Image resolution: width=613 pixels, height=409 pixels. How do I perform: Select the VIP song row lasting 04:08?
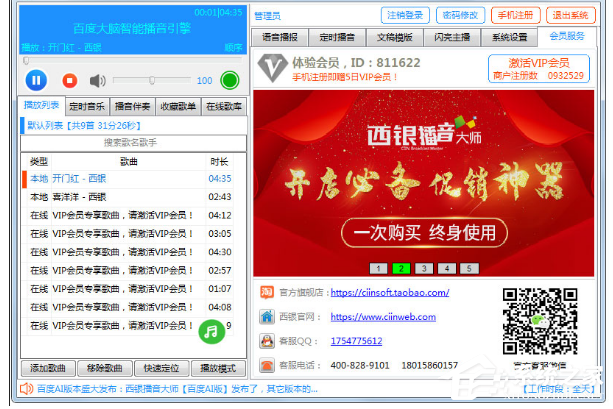pyautogui.click(x=129, y=307)
